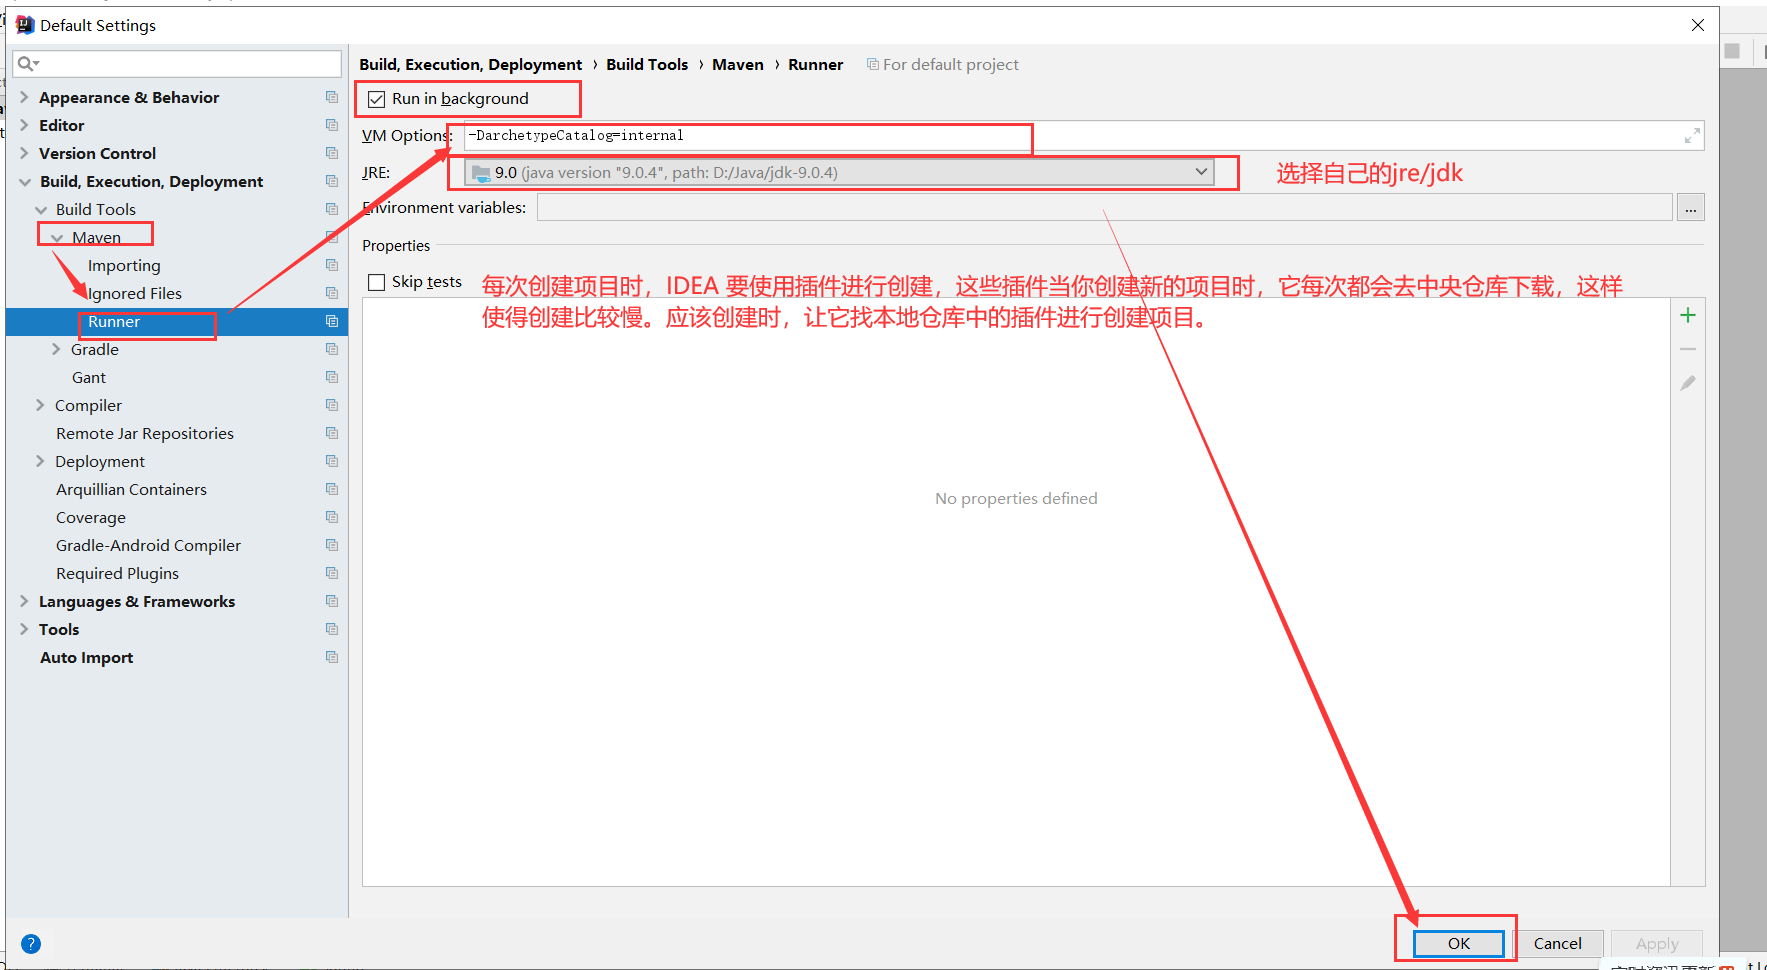Viewport: 1767px width, 970px height.
Task: Enable the Skip tests checkbox
Action: pyautogui.click(x=377, y=282)
